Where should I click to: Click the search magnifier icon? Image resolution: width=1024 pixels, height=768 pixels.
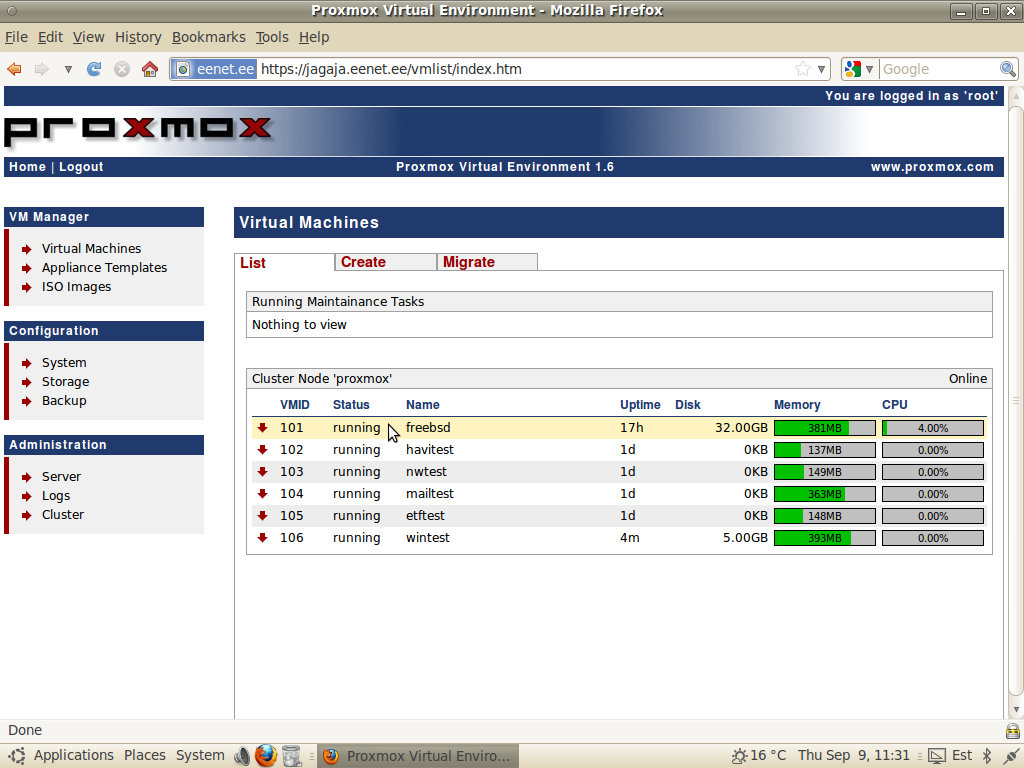(1008, 69)
